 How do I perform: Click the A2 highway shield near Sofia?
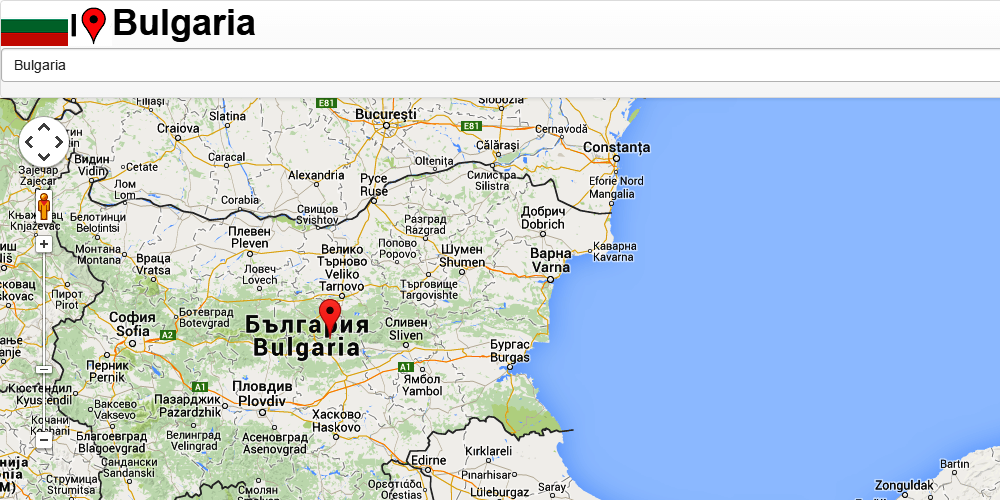pos(167,335)
